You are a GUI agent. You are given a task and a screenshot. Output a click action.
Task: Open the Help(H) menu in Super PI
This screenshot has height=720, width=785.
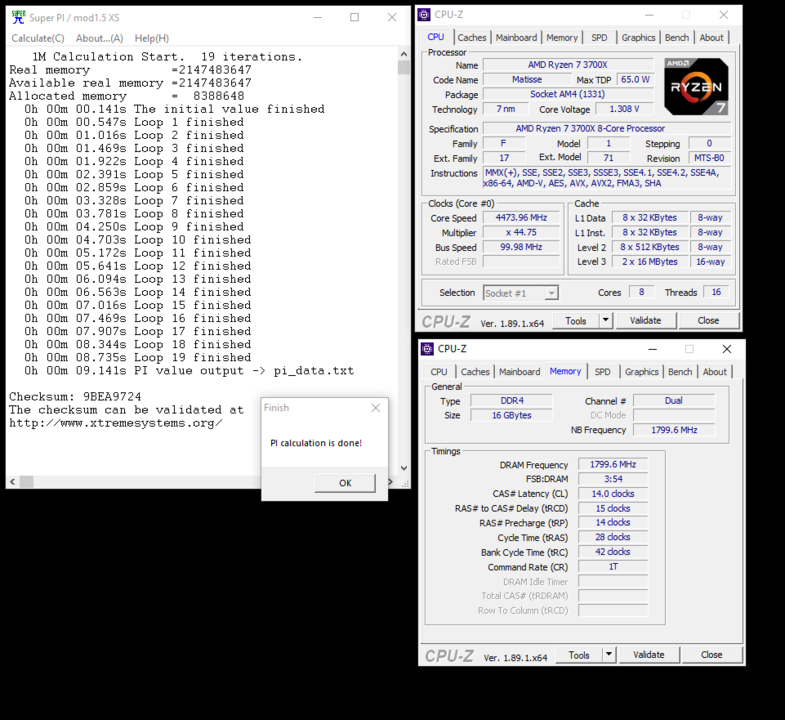point(152,38)
